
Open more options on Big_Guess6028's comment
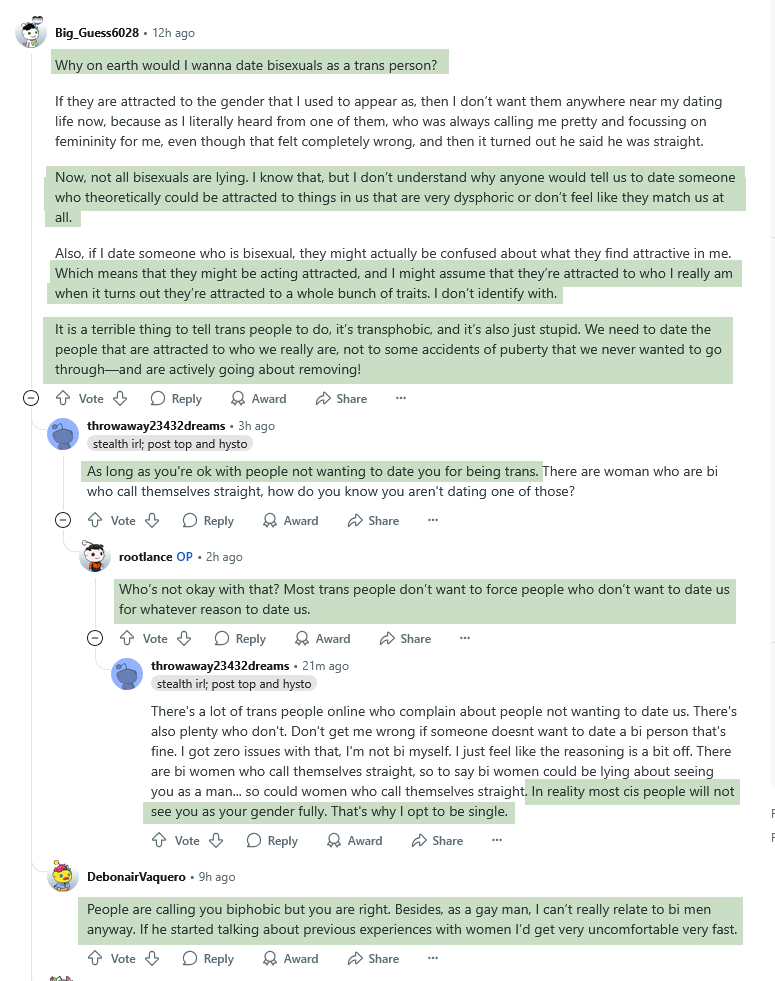(x=401, y=398)
